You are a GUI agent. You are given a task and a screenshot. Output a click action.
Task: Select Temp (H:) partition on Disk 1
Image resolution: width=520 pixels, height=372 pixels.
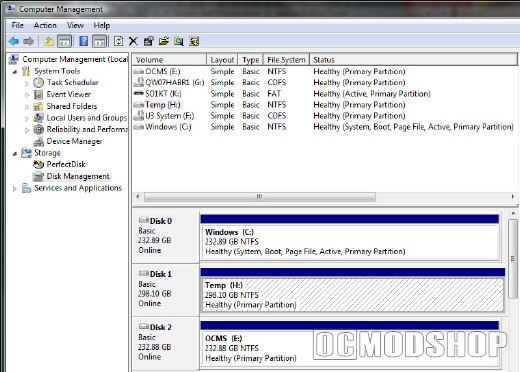pyautogui.click(x=353, y=295)
